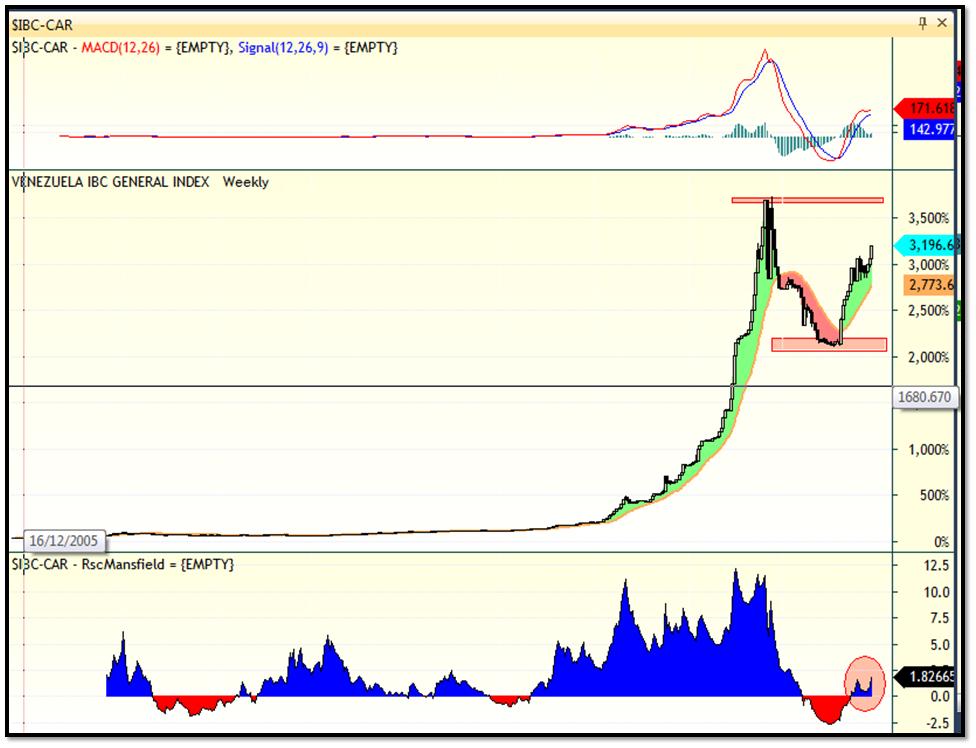
Task: Click the 1680.670 crosshair price label
Action: click(924, 397)
